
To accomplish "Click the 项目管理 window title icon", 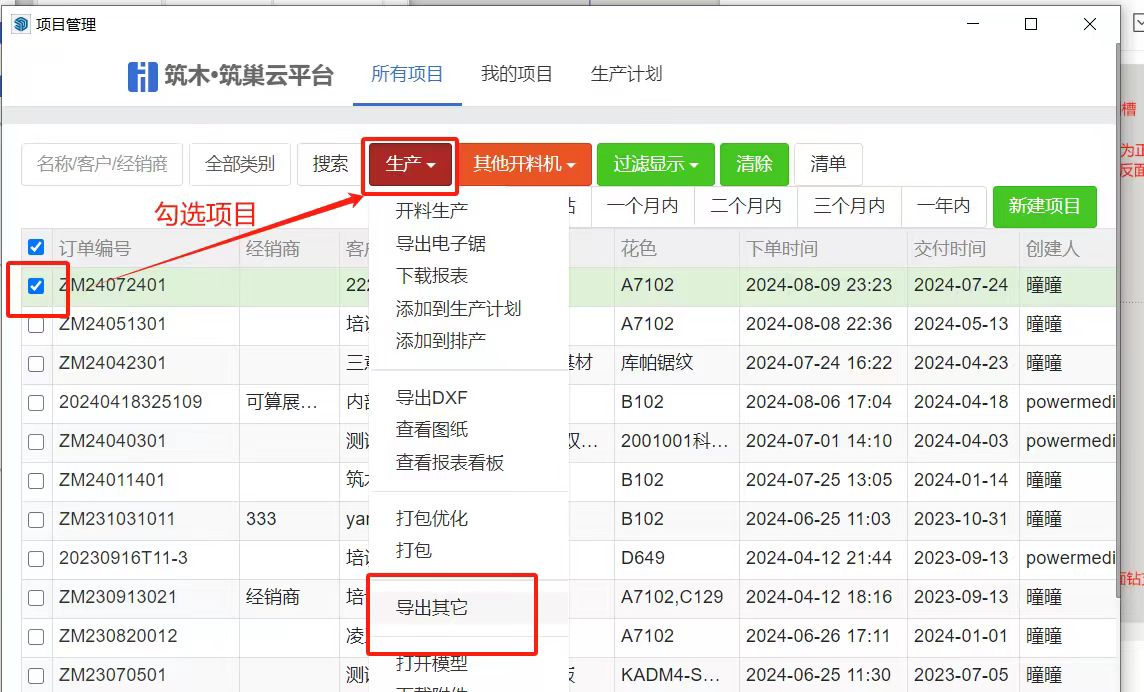I will [21, 24].
